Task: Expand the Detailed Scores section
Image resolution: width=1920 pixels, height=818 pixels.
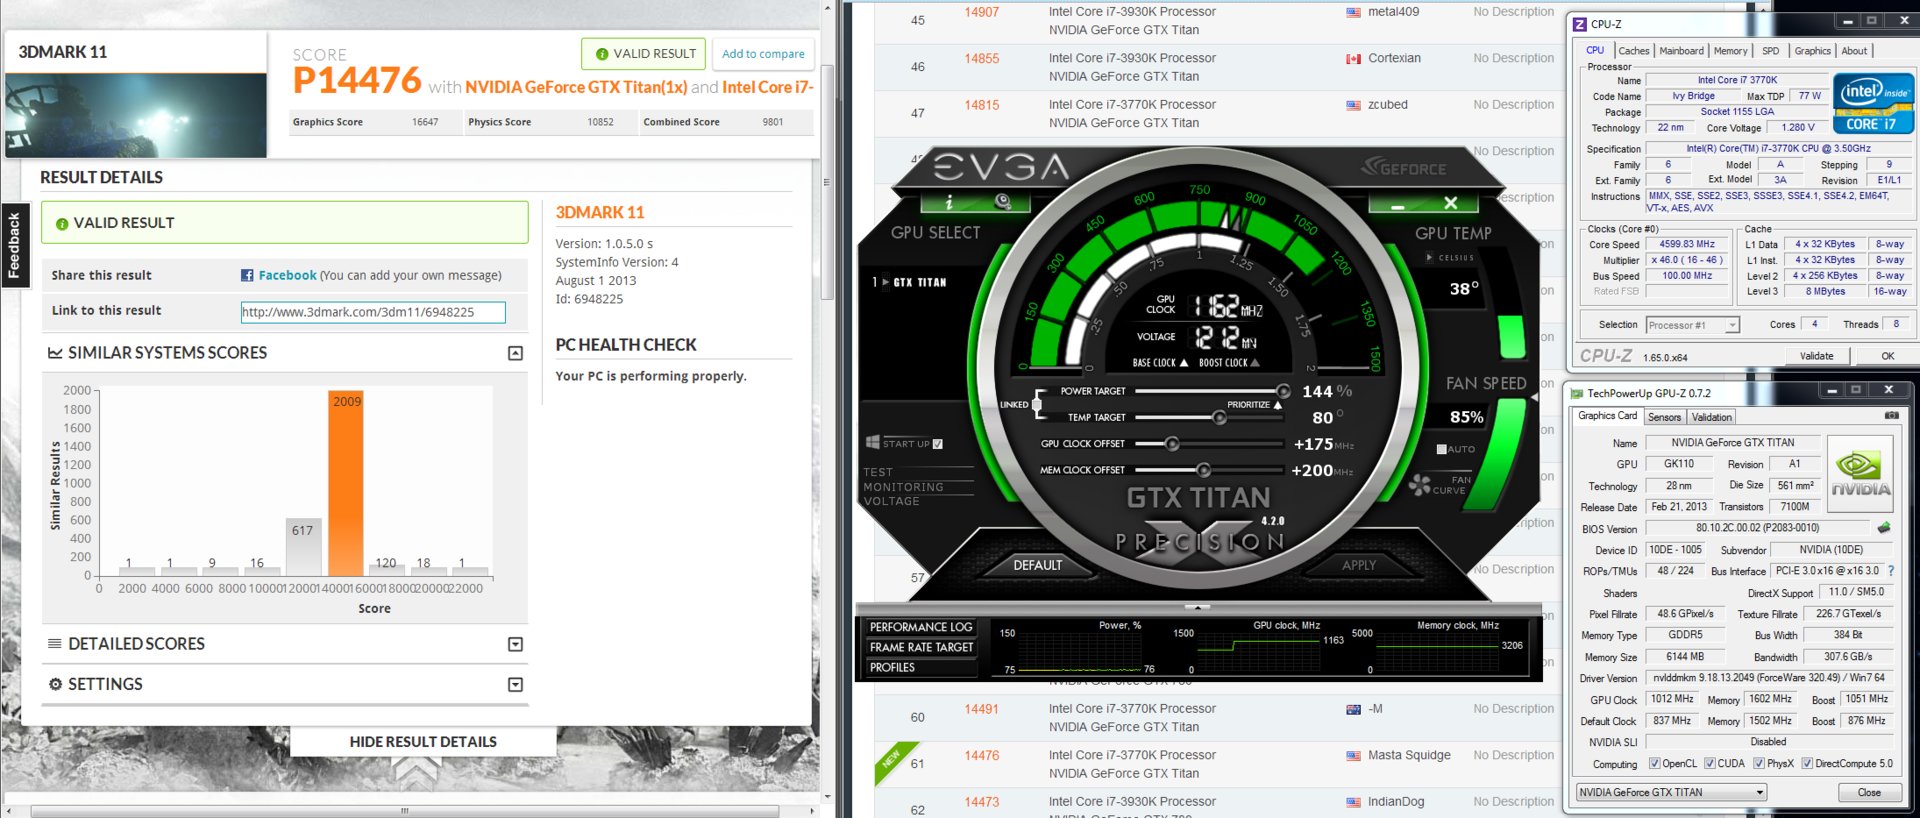Action: pos(515,644)
